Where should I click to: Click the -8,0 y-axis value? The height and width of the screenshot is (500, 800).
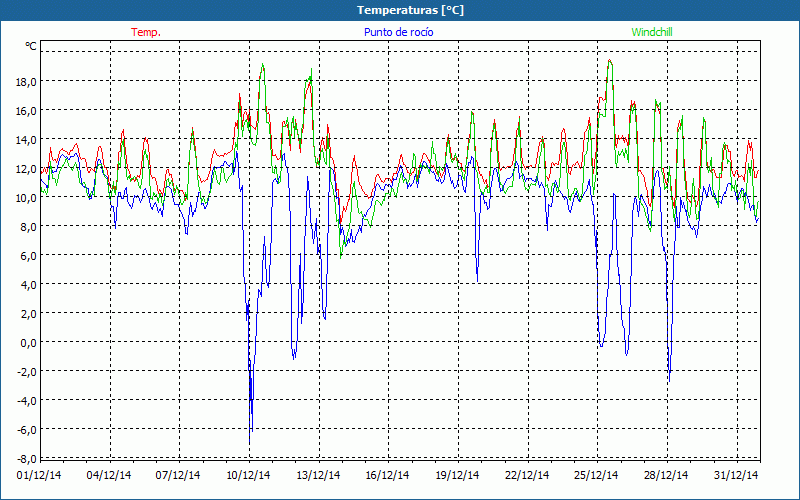coord(27,458)
